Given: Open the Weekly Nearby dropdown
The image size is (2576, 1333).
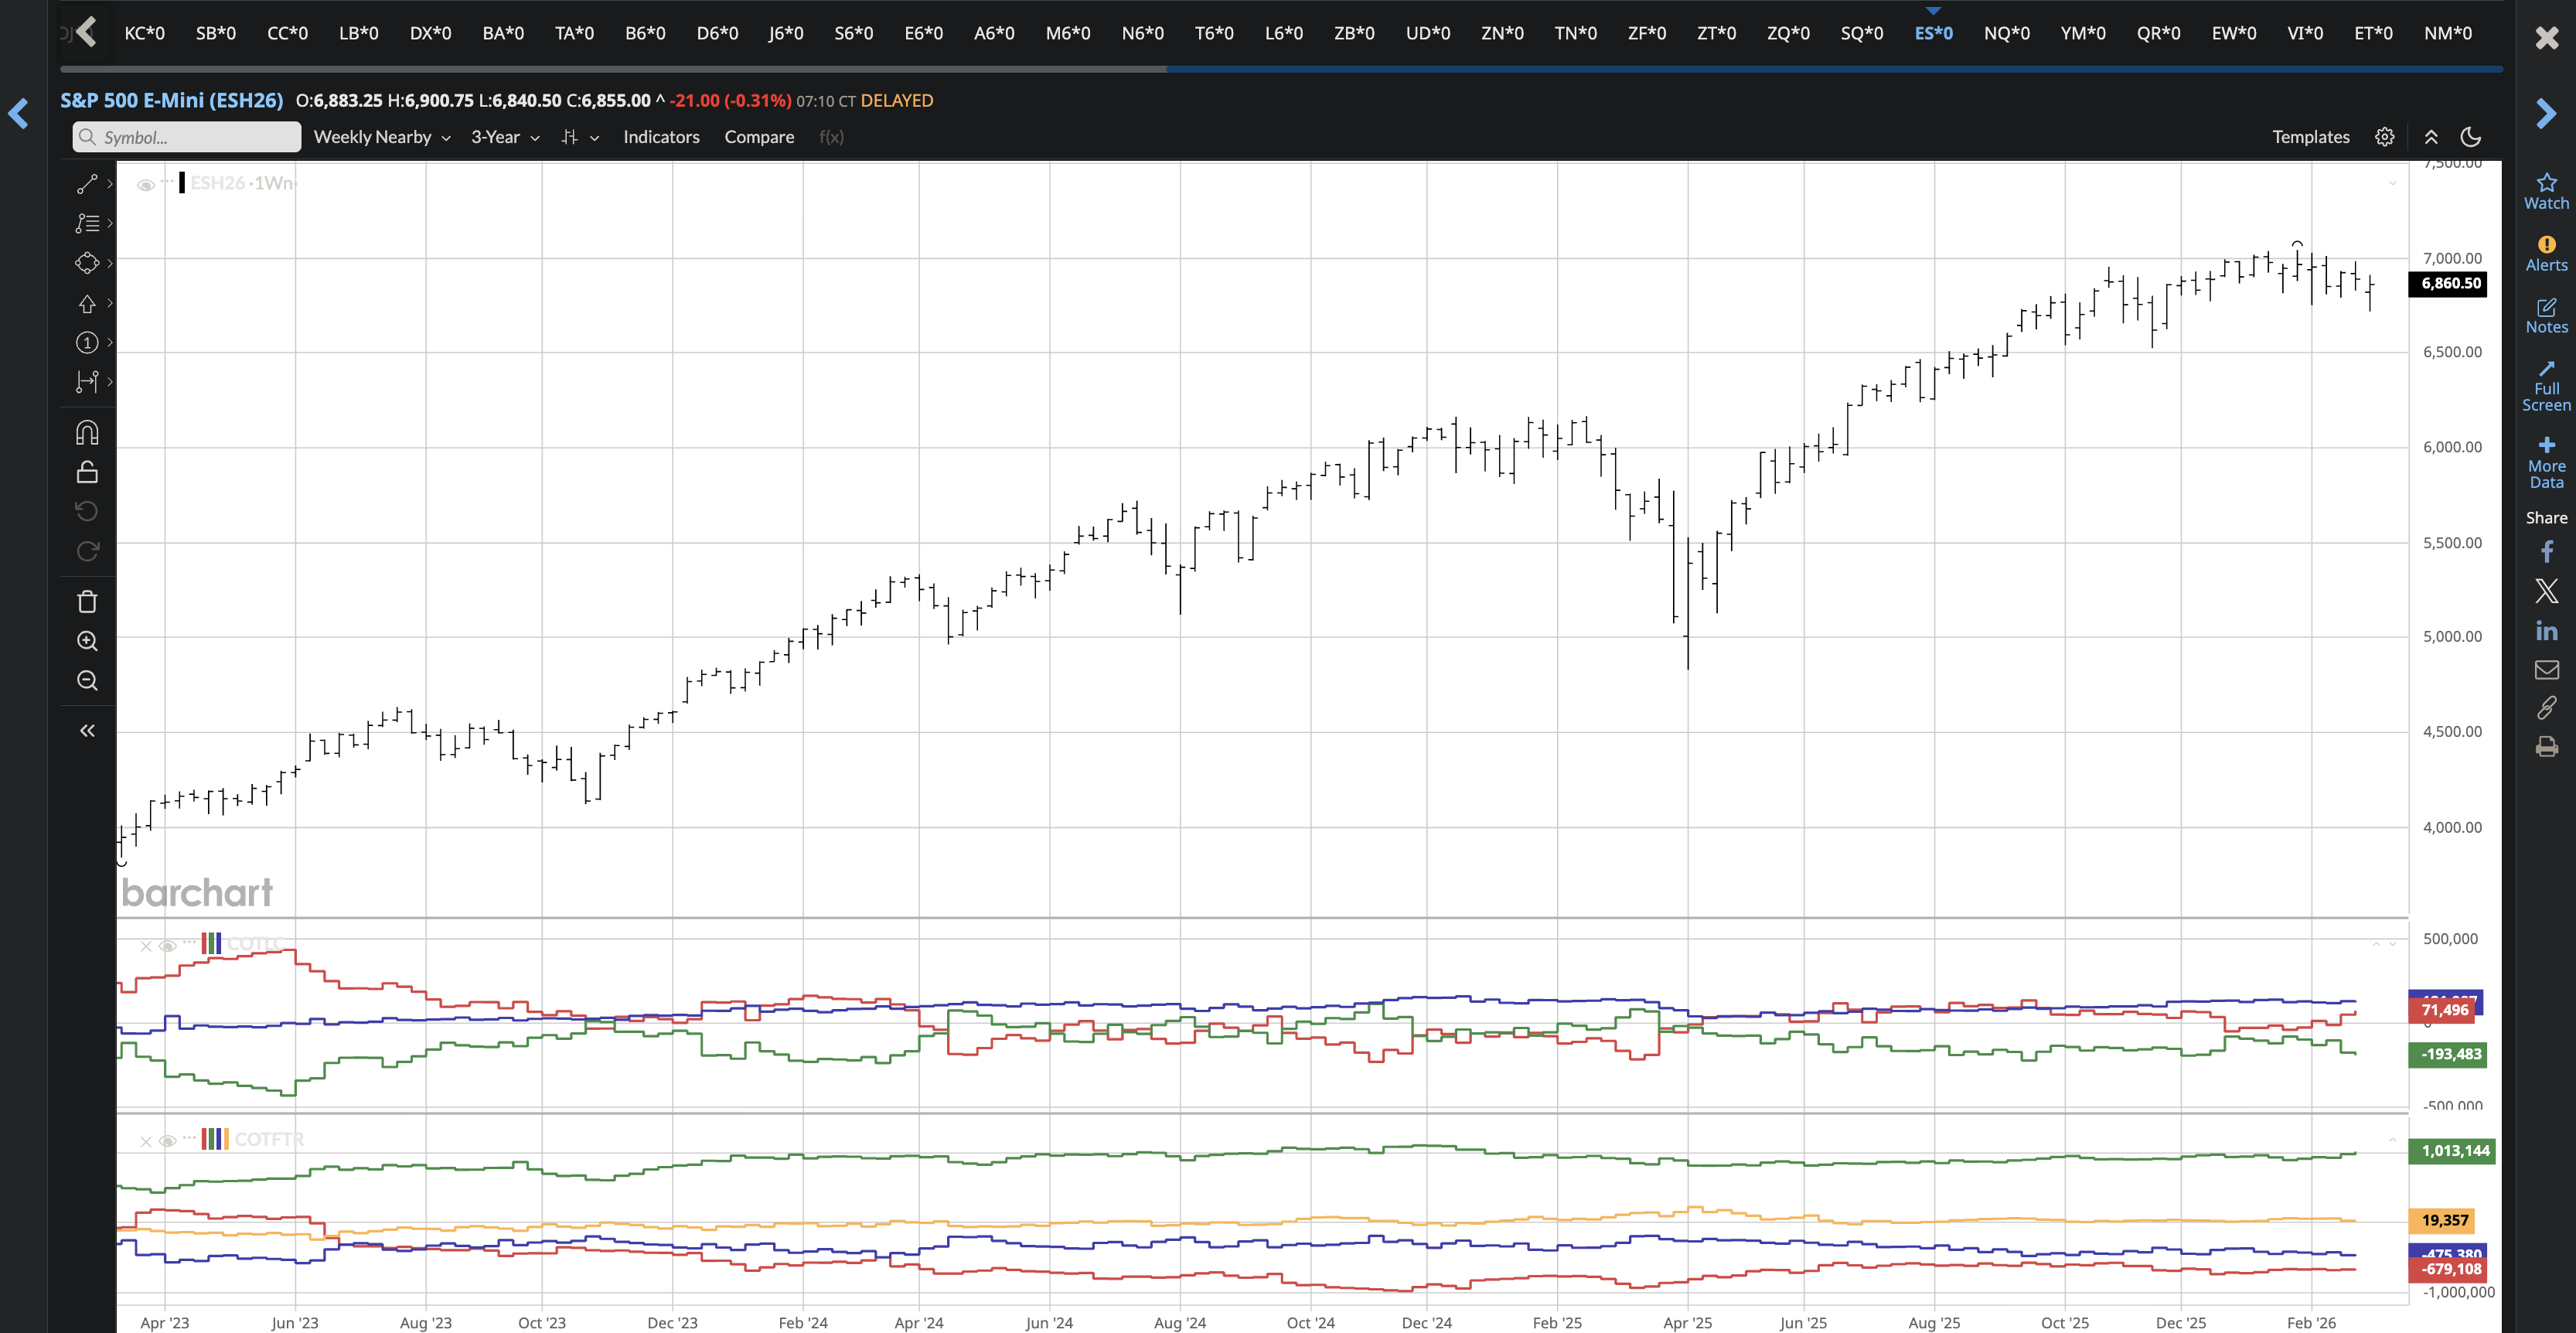Looking at the screenshot, I should pos(381,137).
